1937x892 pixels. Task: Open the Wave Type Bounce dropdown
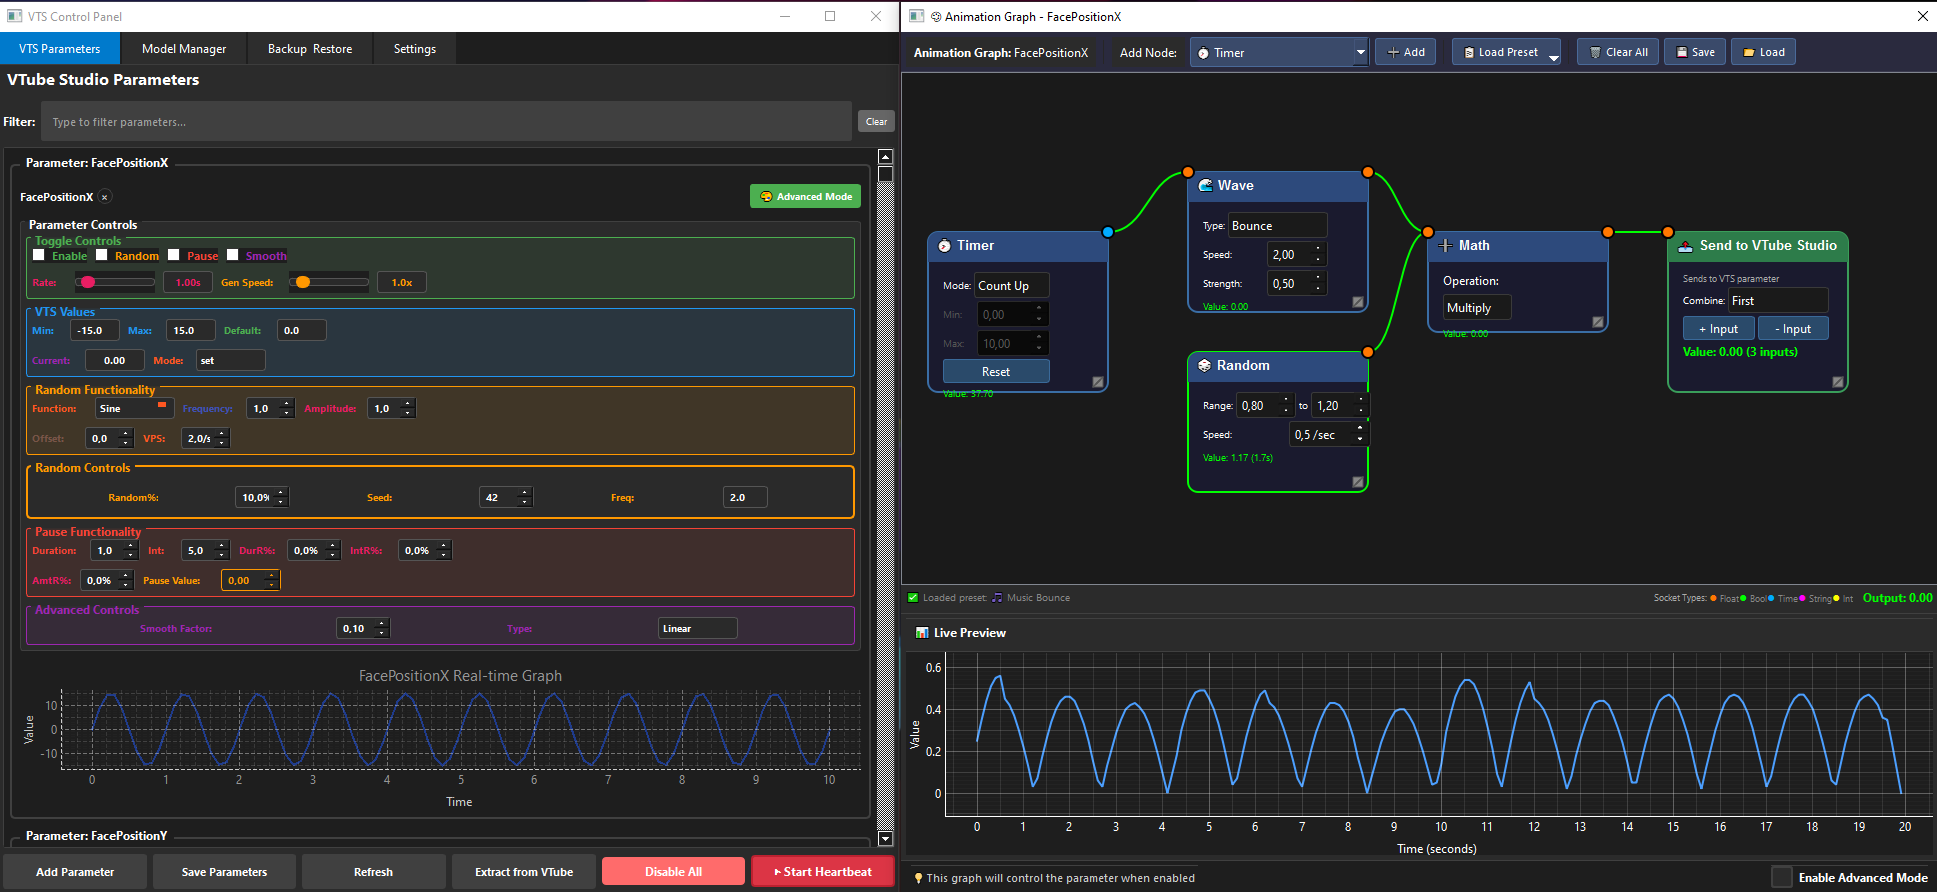pyautogui.click(x=1277, y=226)
